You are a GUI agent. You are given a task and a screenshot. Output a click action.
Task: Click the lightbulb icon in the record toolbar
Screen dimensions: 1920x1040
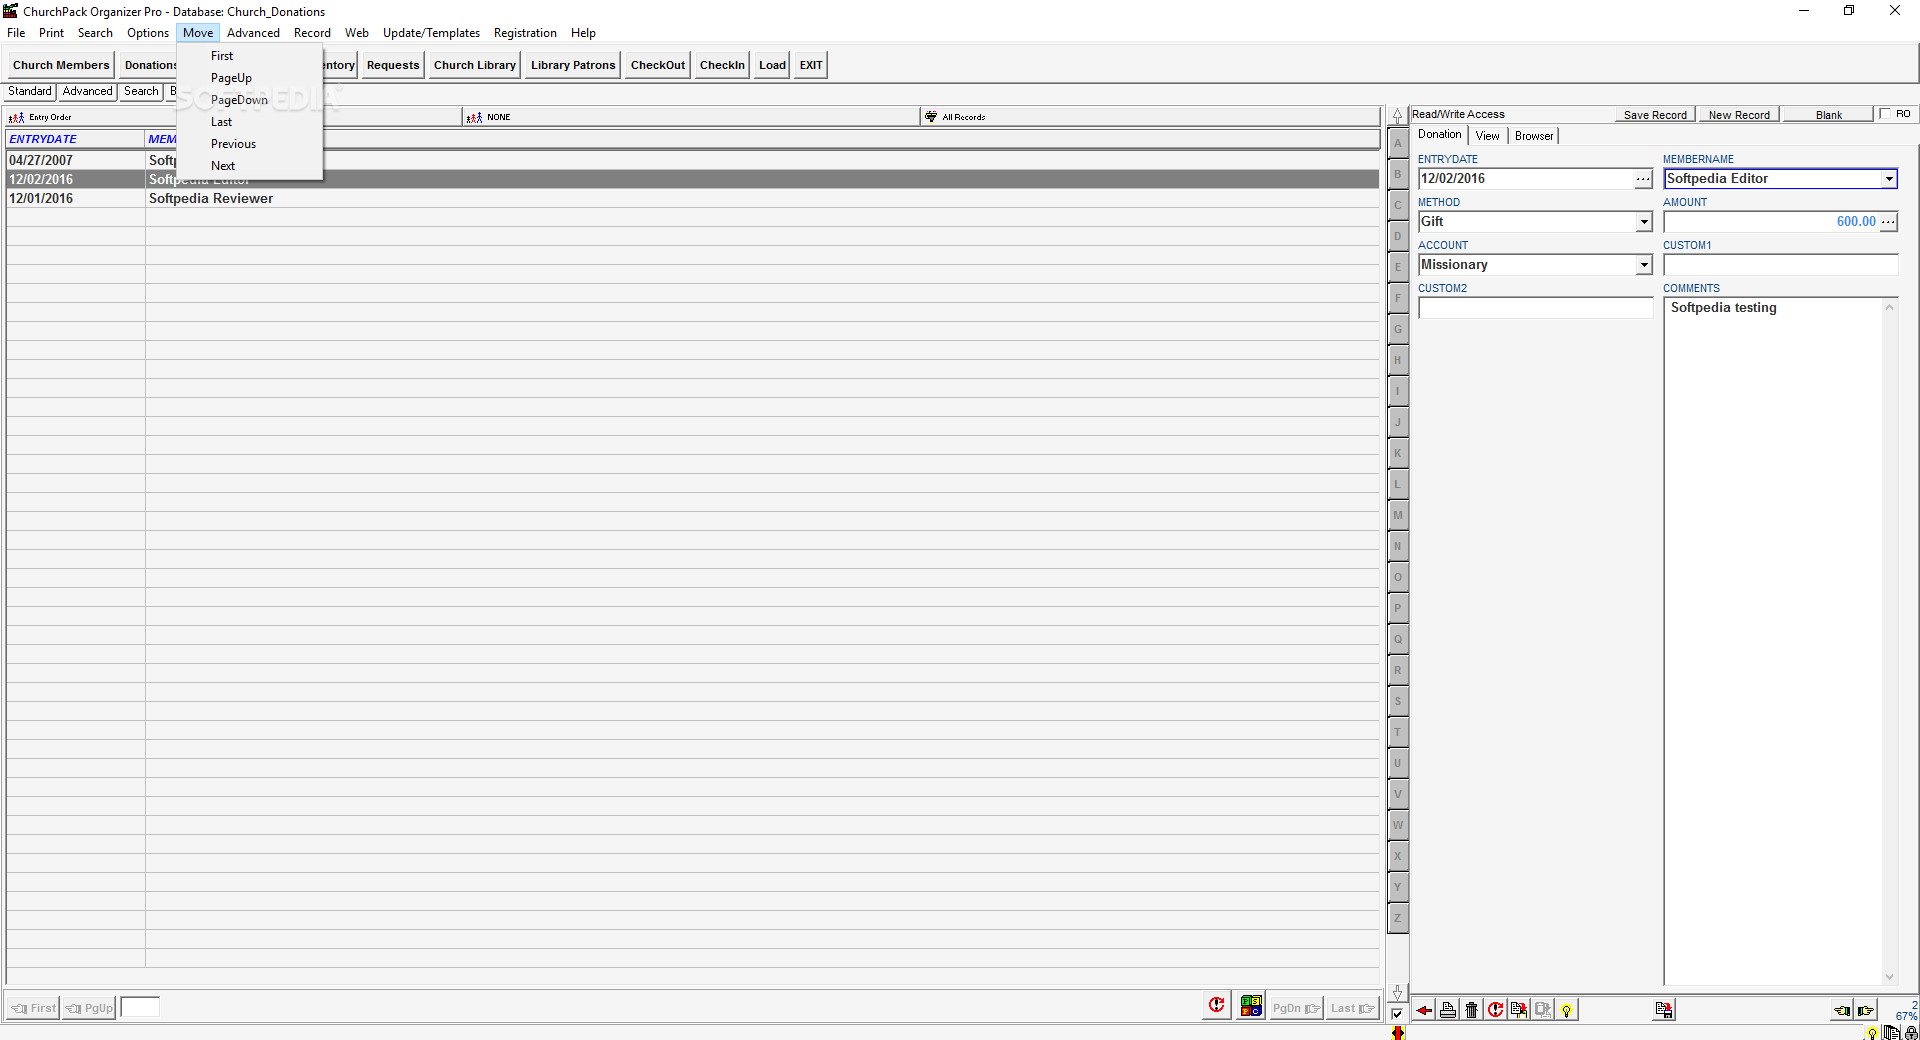[x=1567, y=1010]
